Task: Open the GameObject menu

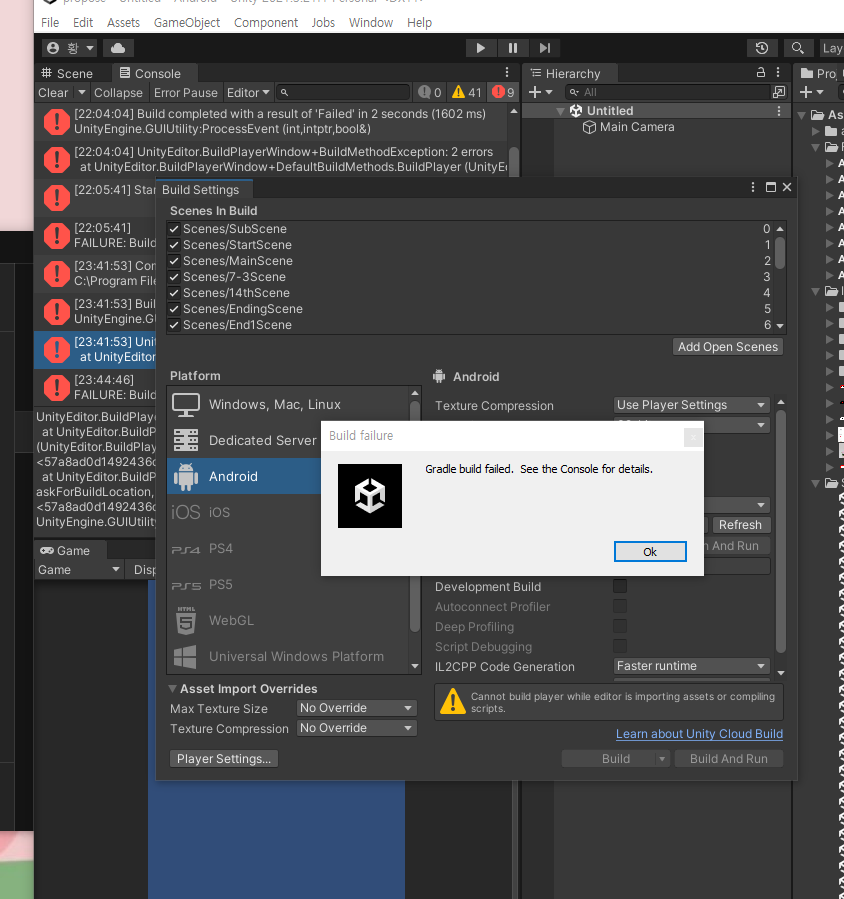Action: pyautogui.click(x=187, y=22)
